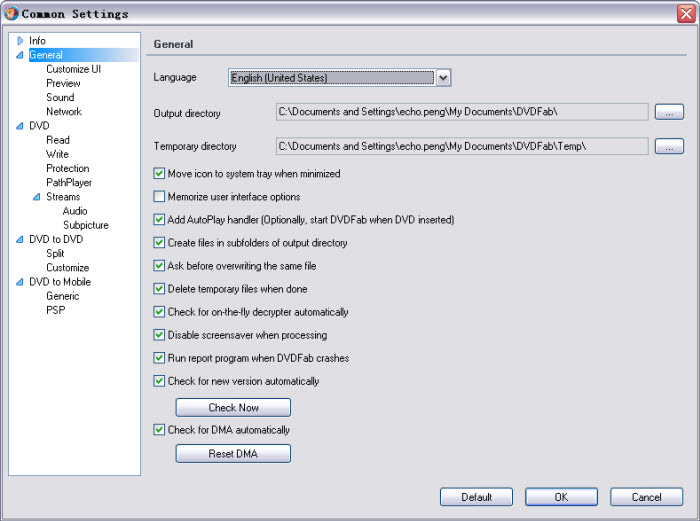Select Streams in the settings tree
This screenshot has height=521, width=700.
point(63,197)
